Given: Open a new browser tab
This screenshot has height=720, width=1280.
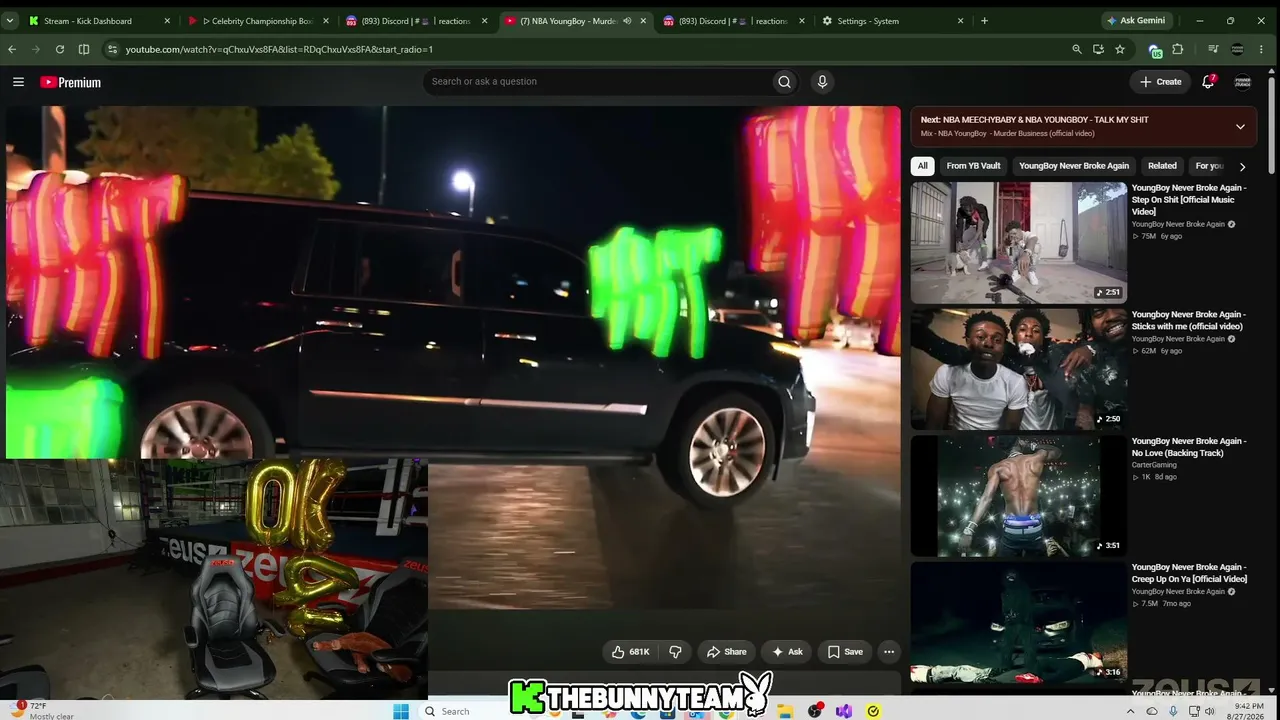Looking at the screenshot, I should point(984,20).
